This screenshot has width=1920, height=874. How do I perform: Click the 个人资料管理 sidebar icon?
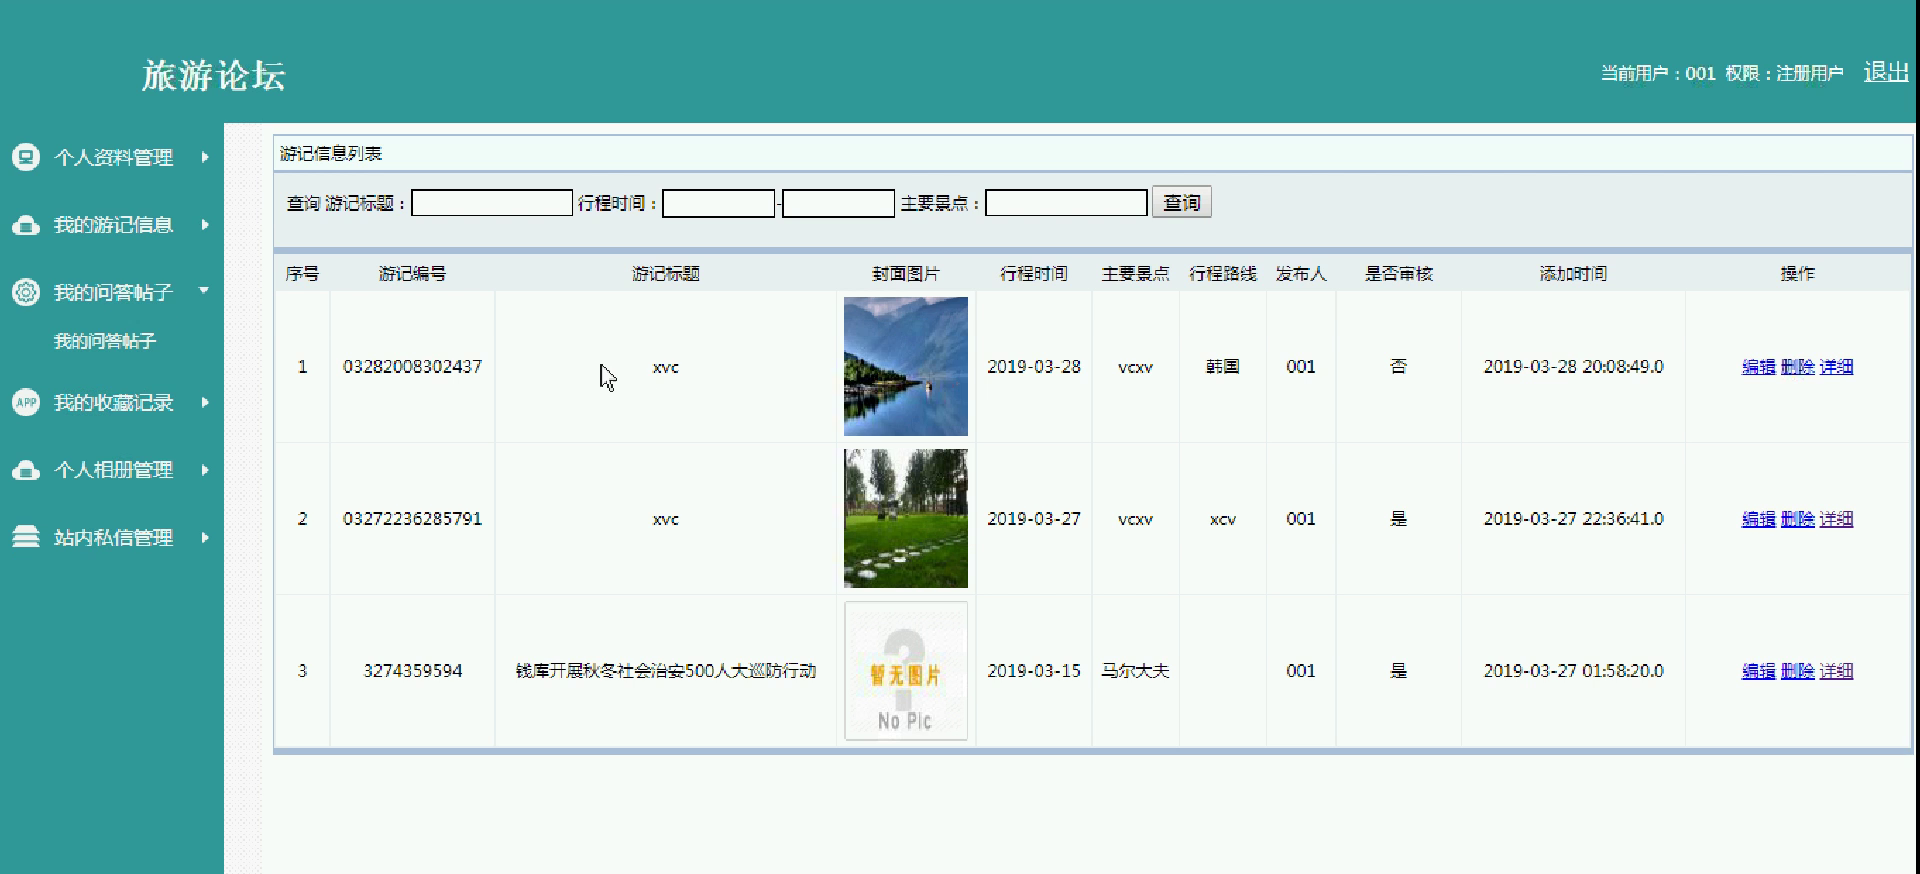coord(26,157)
